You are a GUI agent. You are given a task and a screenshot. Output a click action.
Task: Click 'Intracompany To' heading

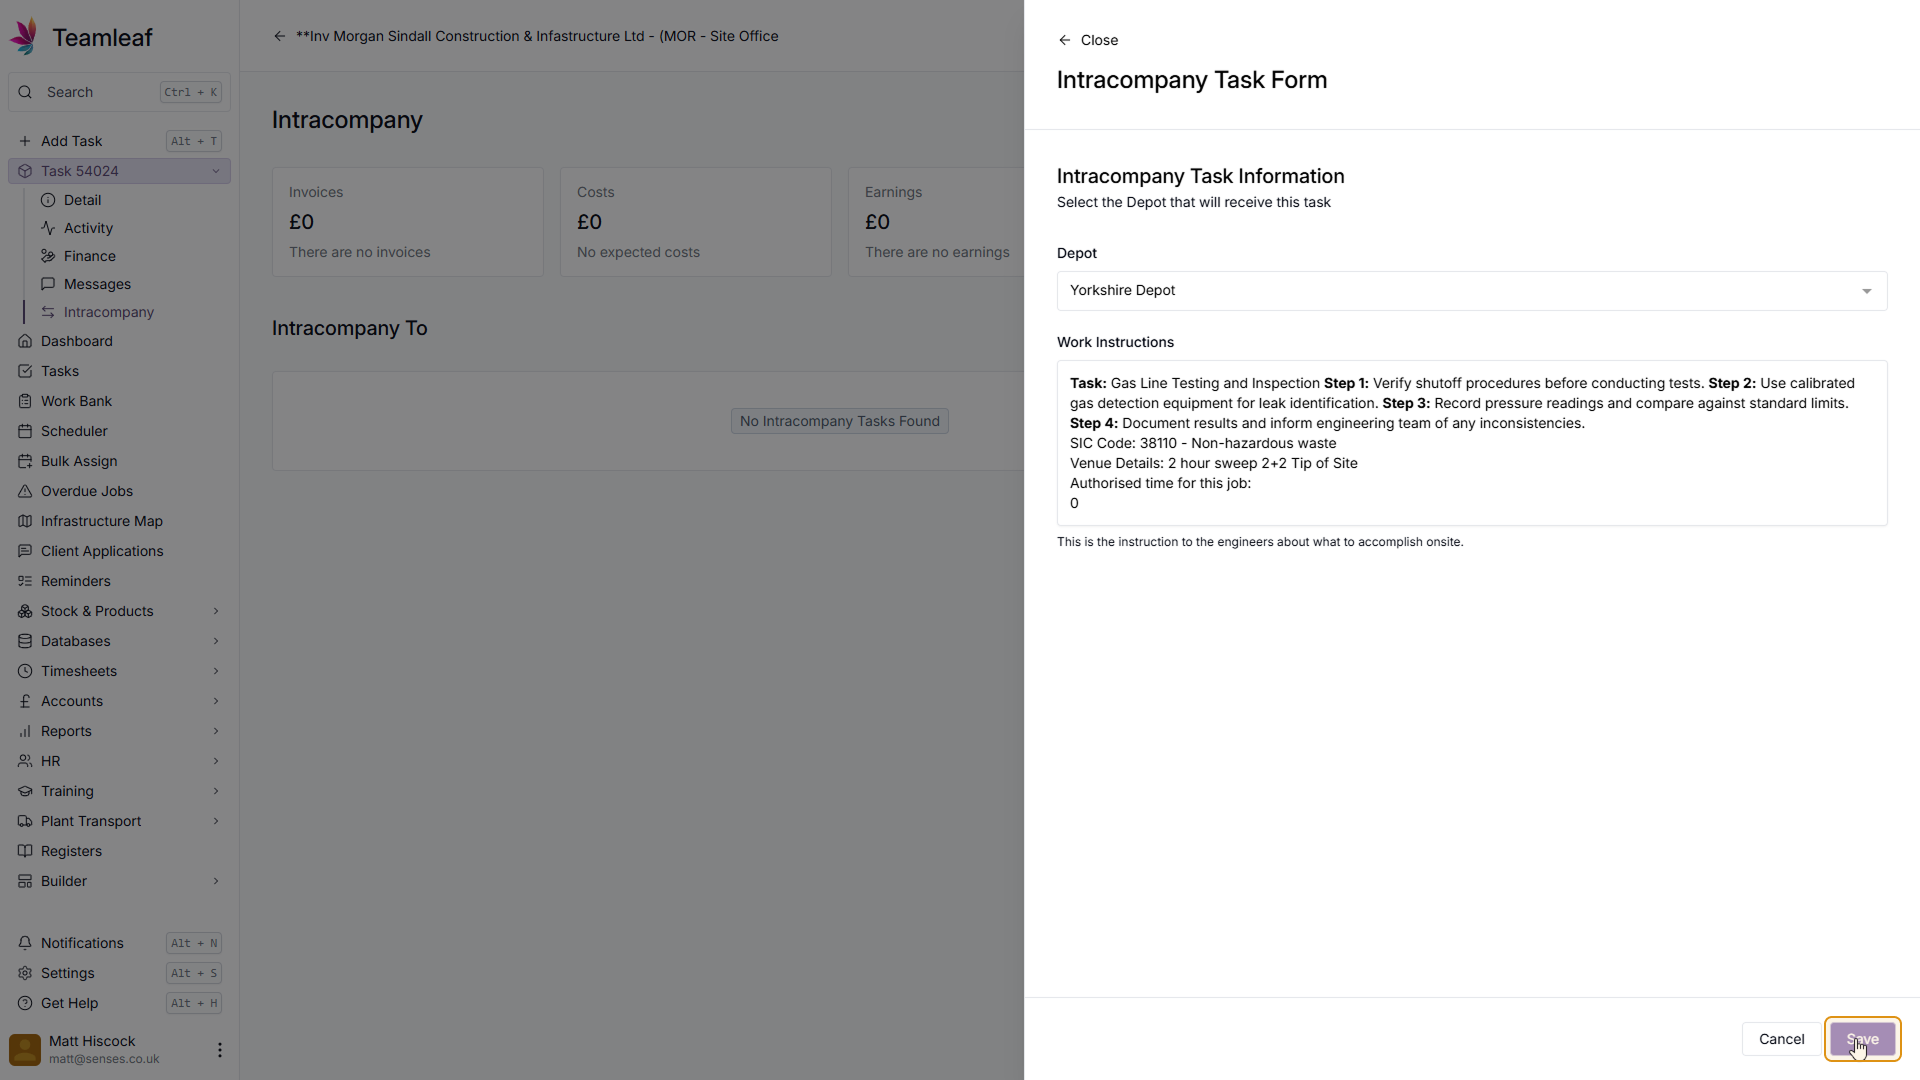pos(350,328)
